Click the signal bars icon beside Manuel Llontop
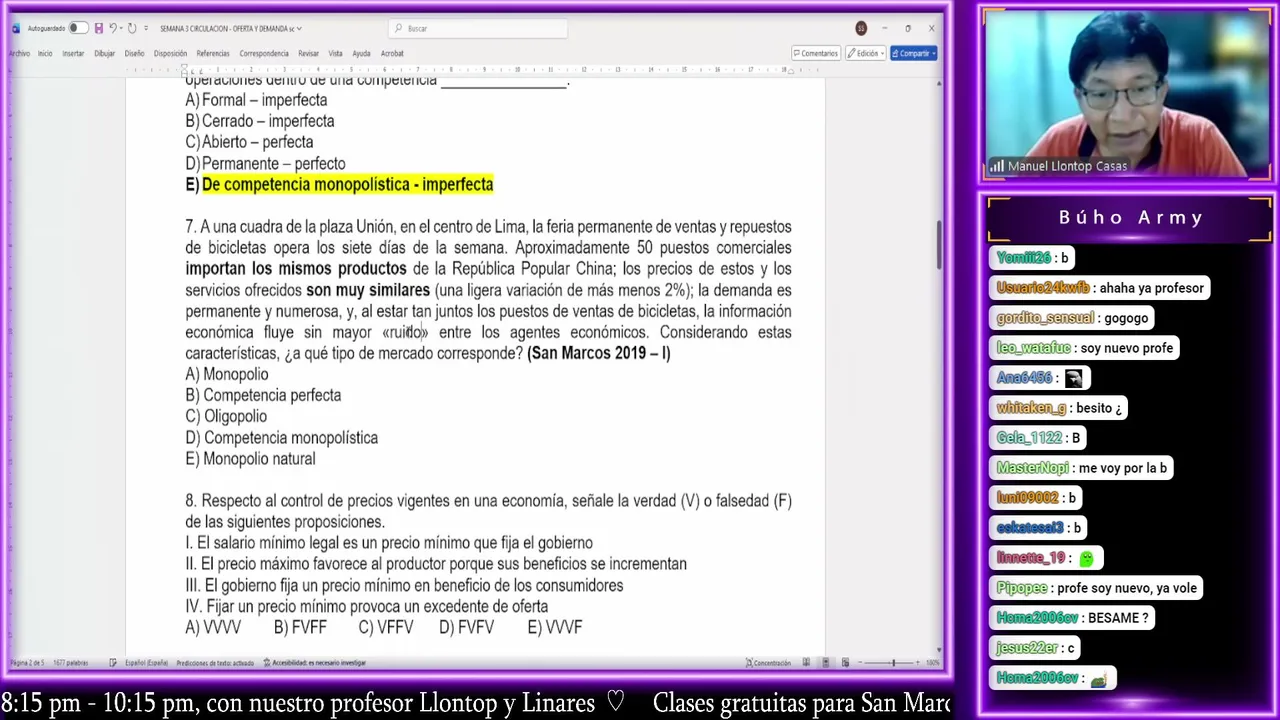This screenshot has width=1280, height=720. (997, 167)
